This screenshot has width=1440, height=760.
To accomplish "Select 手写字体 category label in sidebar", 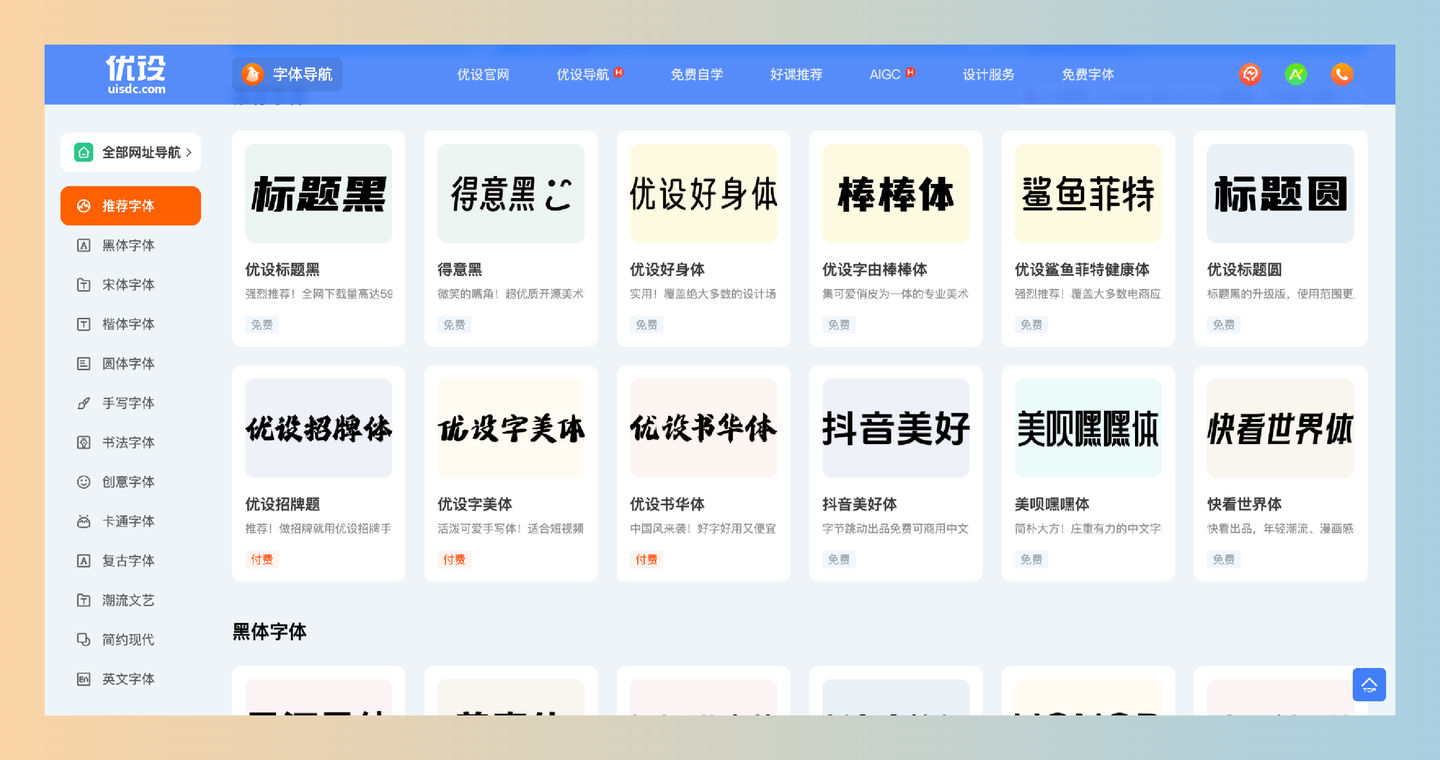I will click(128, 403).
